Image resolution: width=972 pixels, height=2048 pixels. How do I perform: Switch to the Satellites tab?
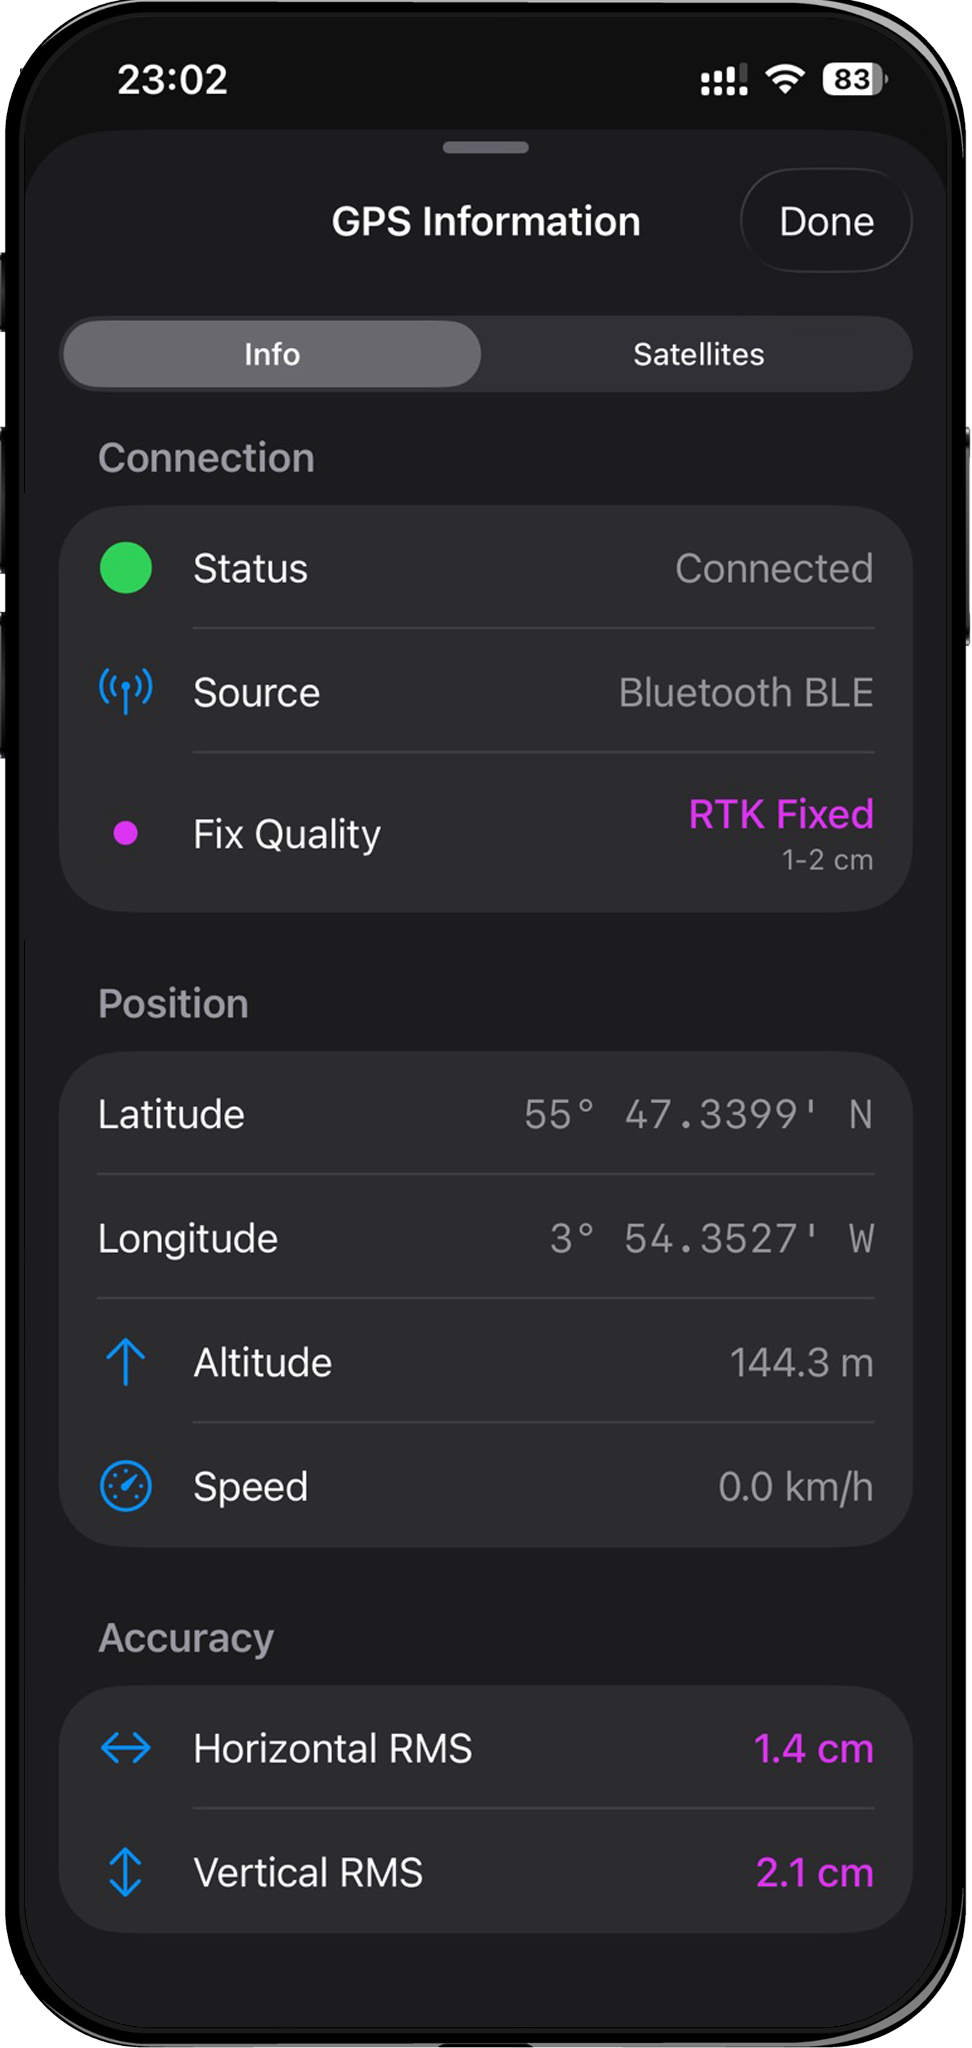(x=698, y=354)
